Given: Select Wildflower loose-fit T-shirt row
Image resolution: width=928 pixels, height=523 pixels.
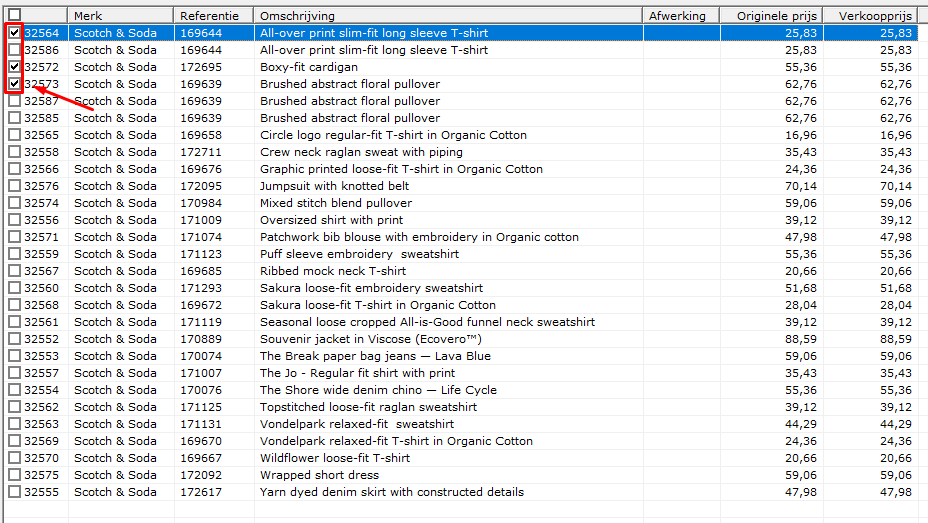Looking at the screenshot, I should (461, 458).
